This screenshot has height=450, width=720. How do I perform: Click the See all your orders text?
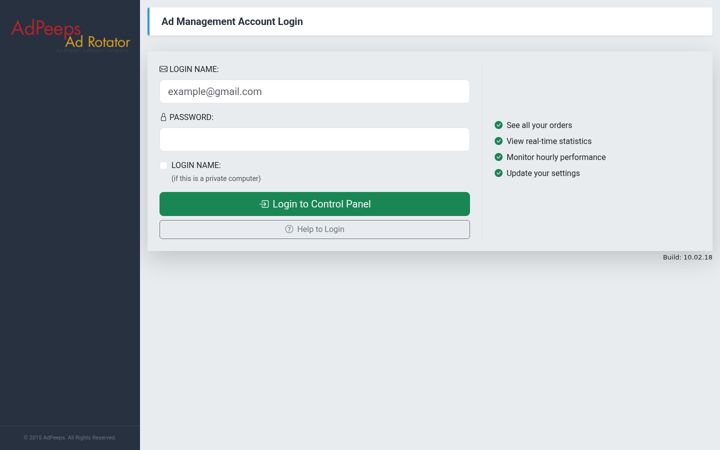[x=539, y=125]
